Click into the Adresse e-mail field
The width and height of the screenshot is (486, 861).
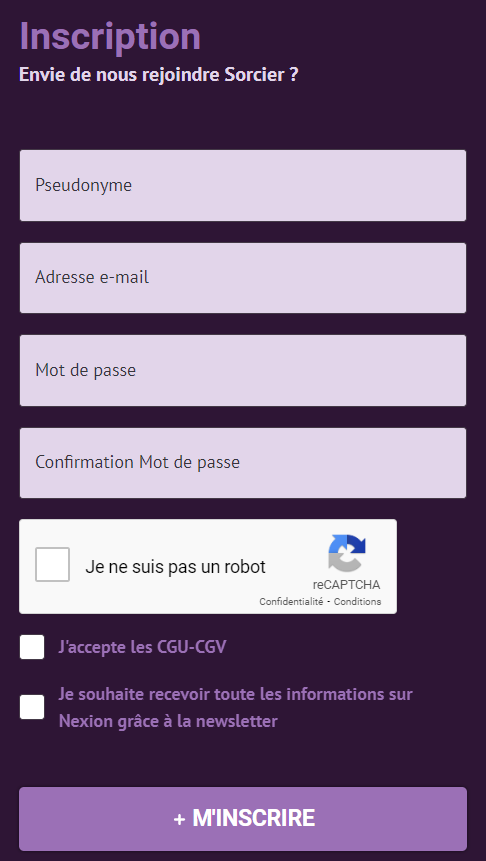click(x=243, y=278)
